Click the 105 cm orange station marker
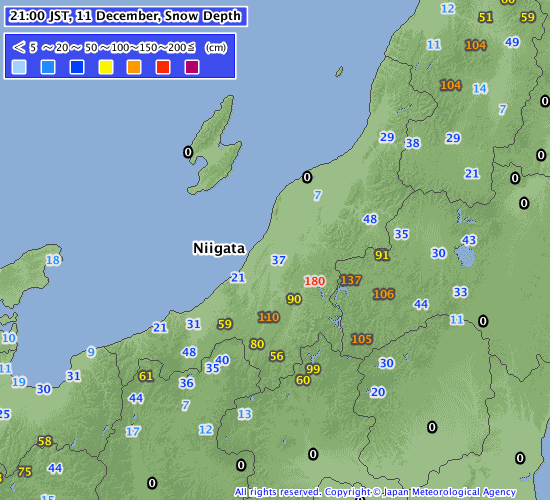 tap(362, 339)
